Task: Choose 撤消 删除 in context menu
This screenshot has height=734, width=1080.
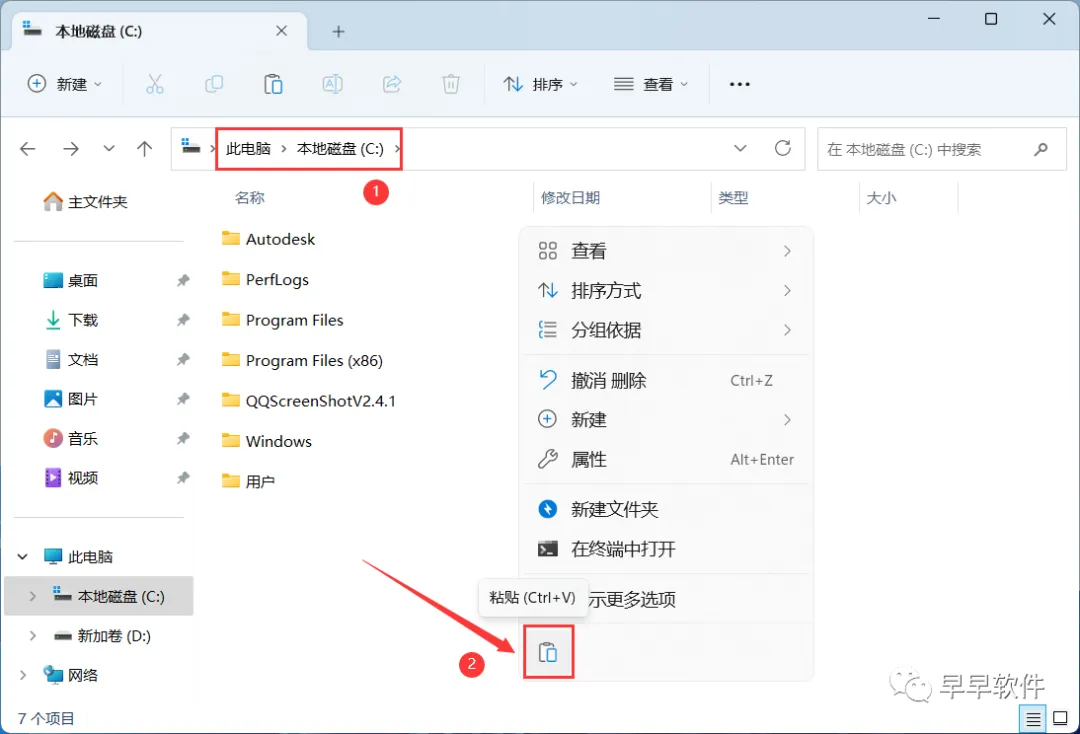Action: (666, 381)
